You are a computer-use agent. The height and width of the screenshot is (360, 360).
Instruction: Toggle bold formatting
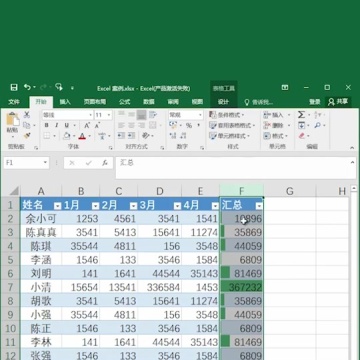(x=47, y=125)
